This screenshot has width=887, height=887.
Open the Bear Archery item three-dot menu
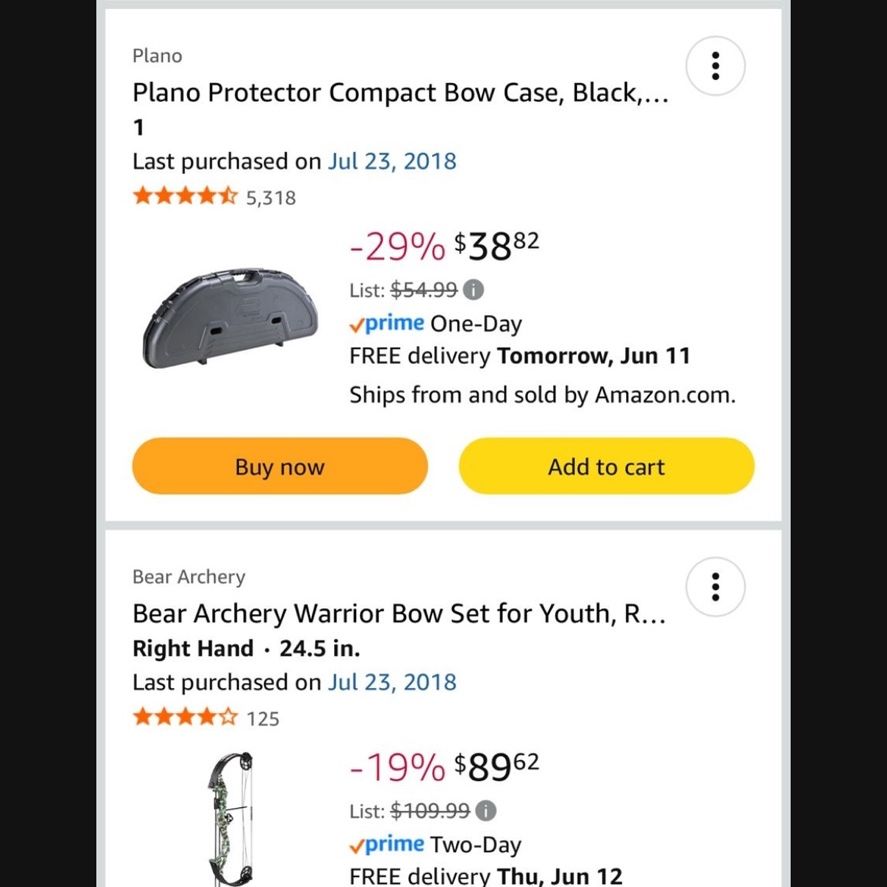pyautogui.click(x=715, y=587)
